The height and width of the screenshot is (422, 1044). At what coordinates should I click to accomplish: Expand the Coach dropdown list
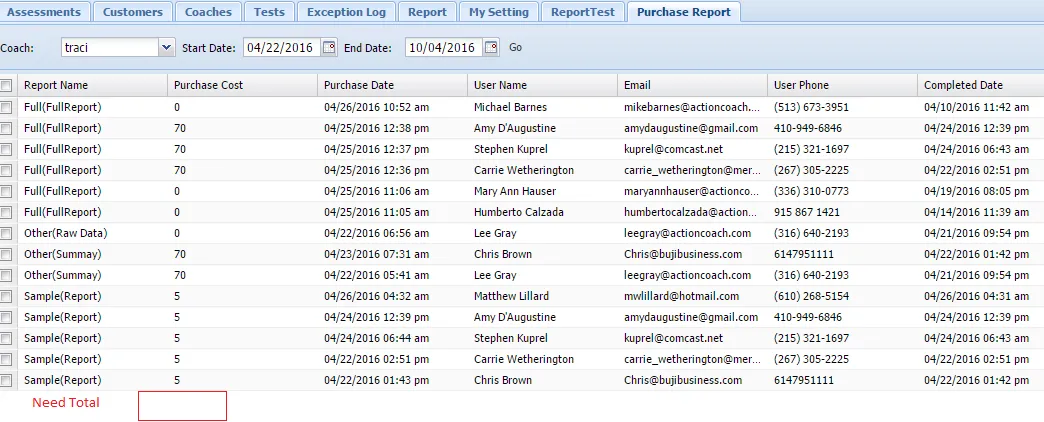coord(166,47)
